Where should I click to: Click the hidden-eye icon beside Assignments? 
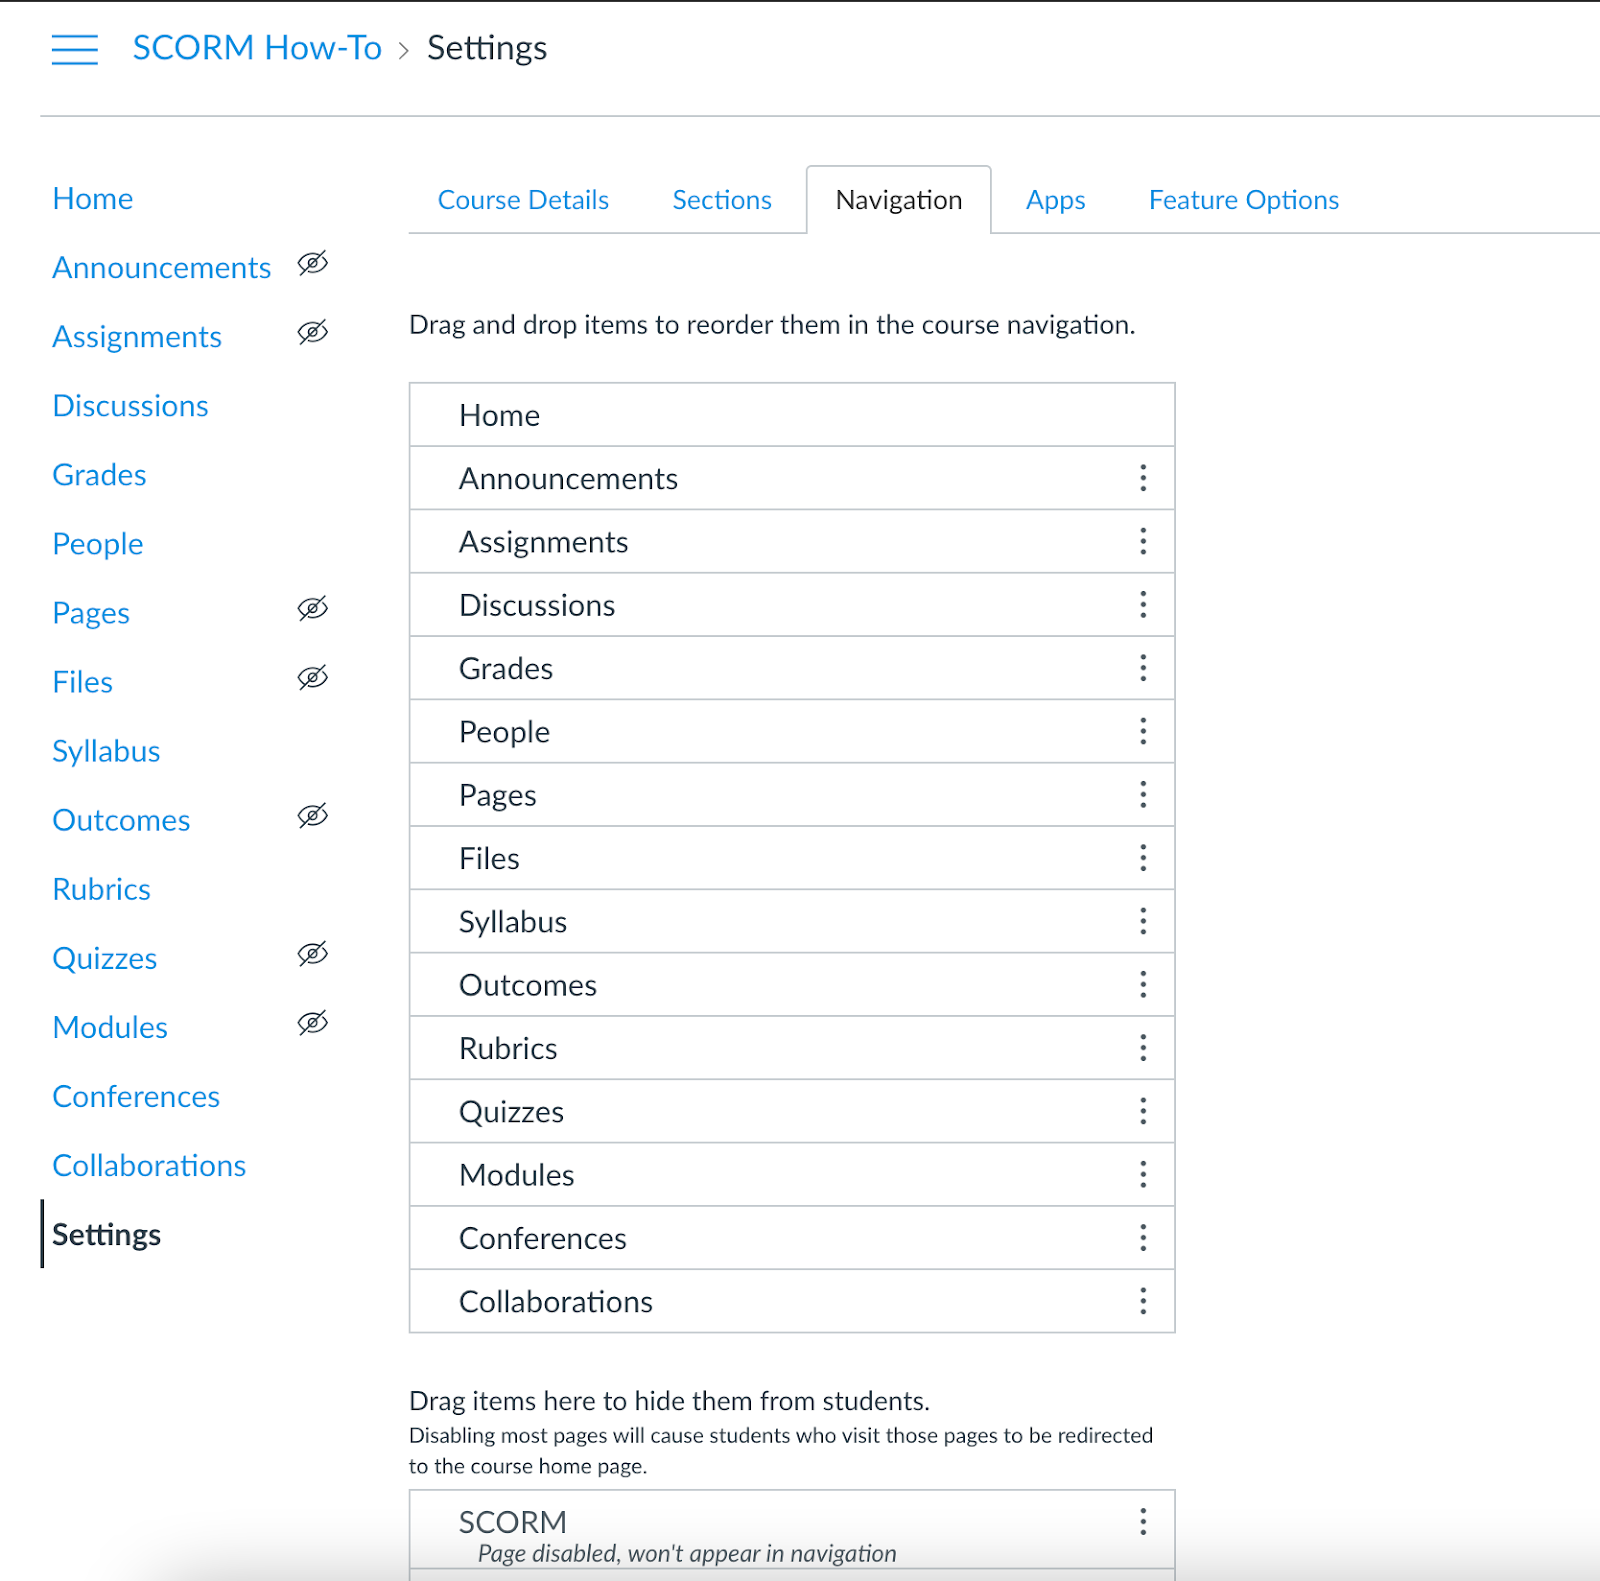313,332
